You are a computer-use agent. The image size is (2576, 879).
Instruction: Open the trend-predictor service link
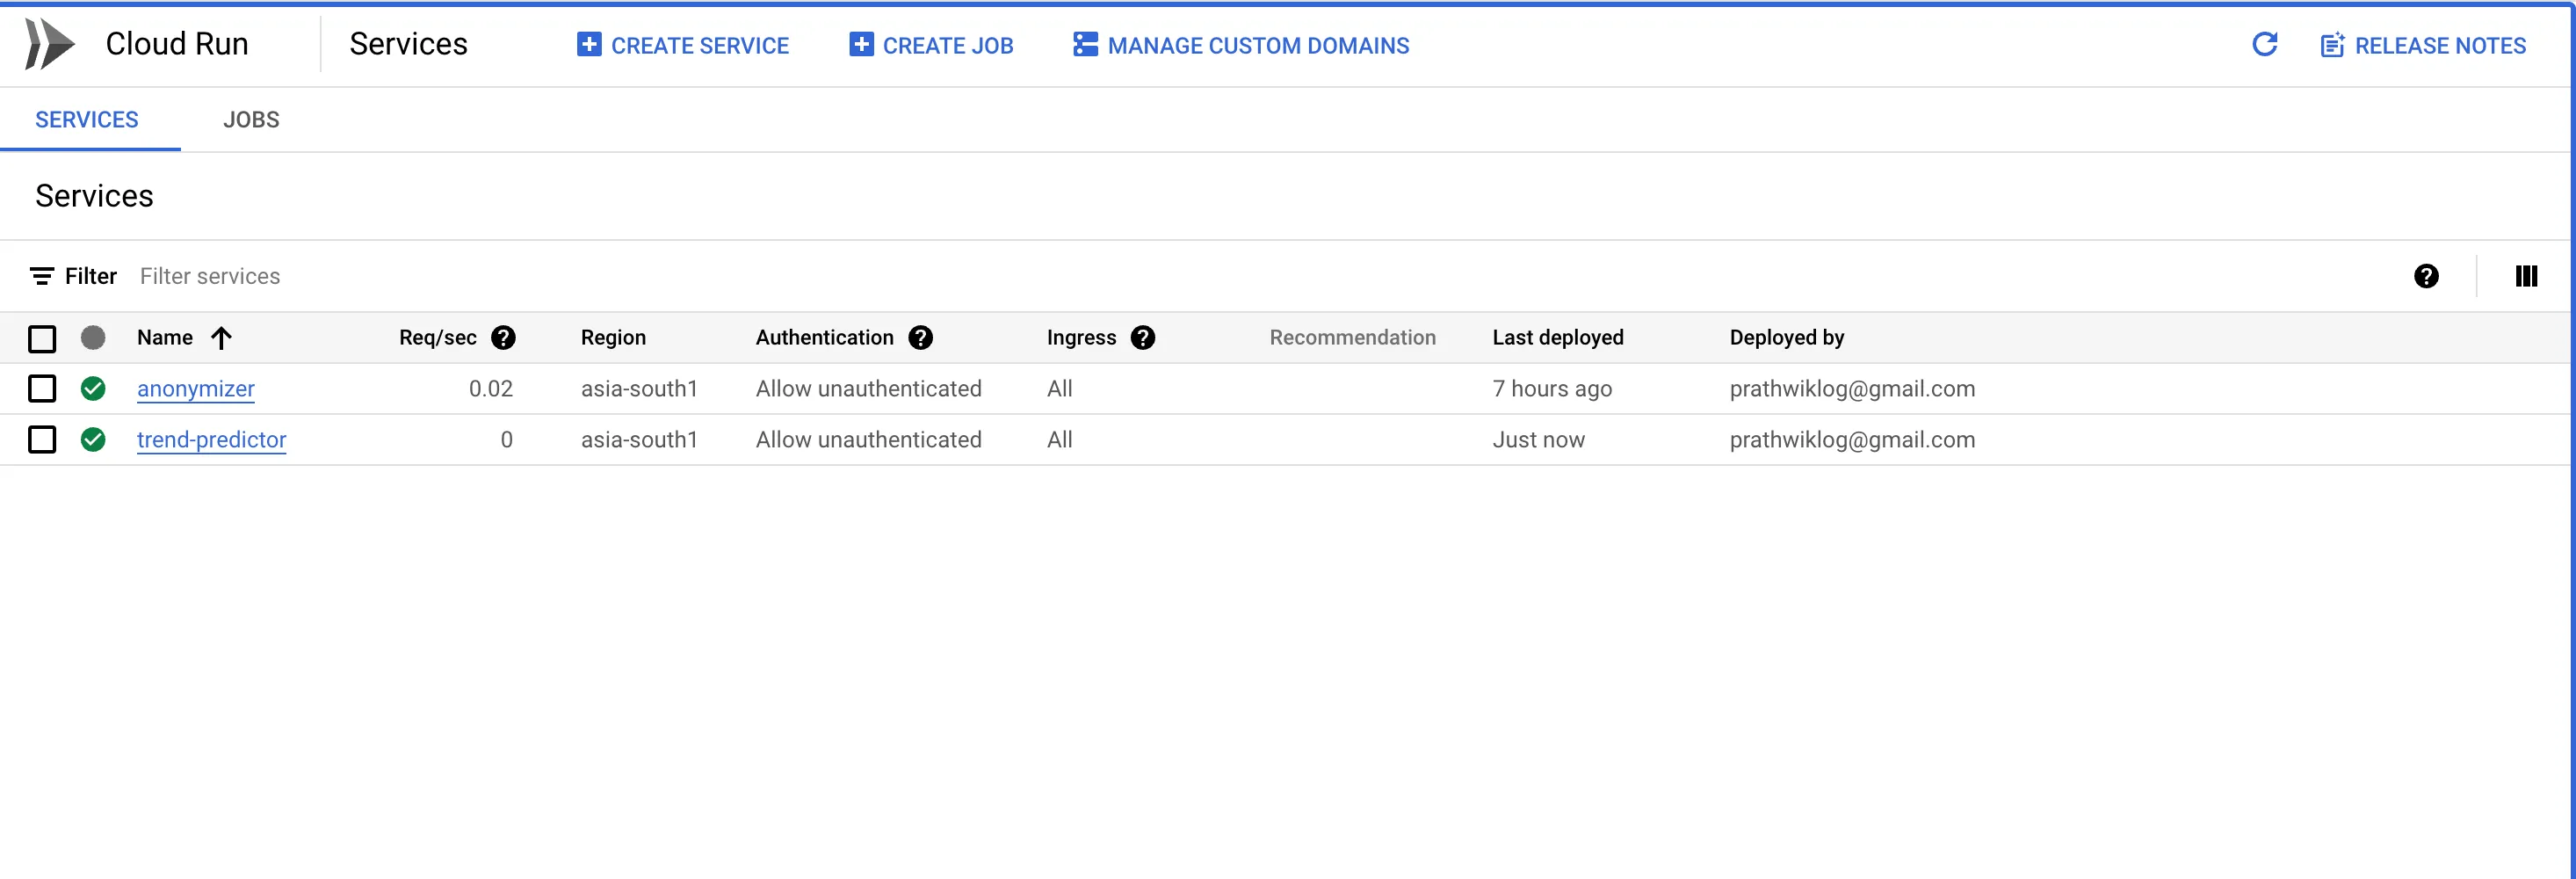click(211, 440)
